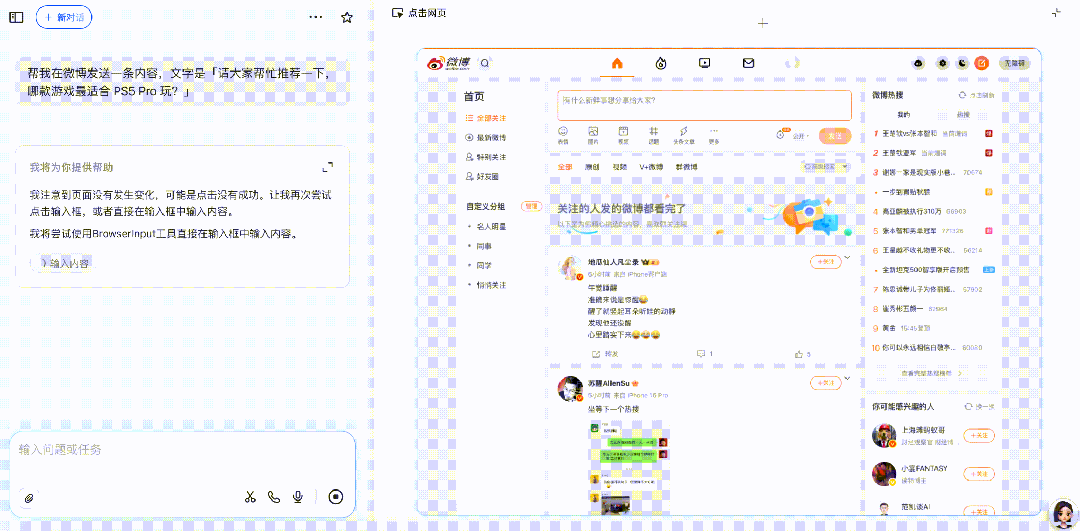1080x531 pixels.
Task: Click the orange 发送 button
Action: 835,136
